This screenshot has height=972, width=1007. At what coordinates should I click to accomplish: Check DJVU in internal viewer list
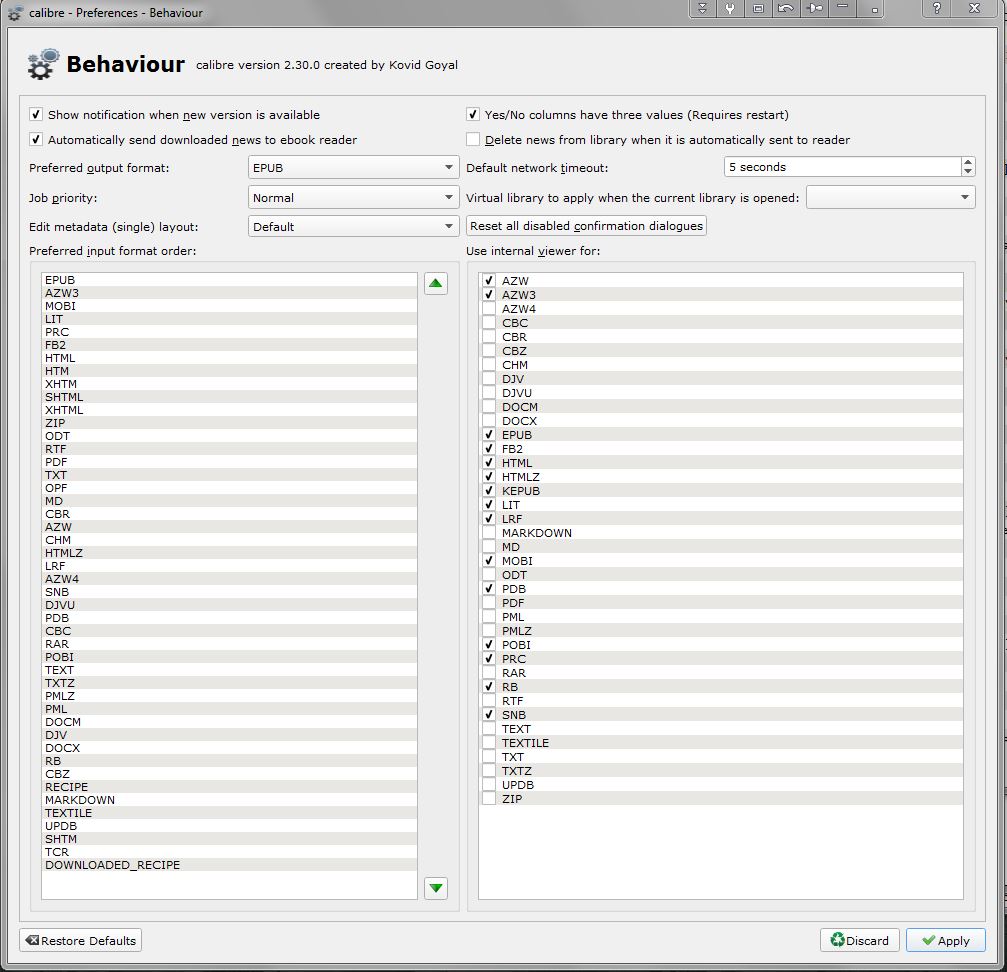tap(489, 393)
